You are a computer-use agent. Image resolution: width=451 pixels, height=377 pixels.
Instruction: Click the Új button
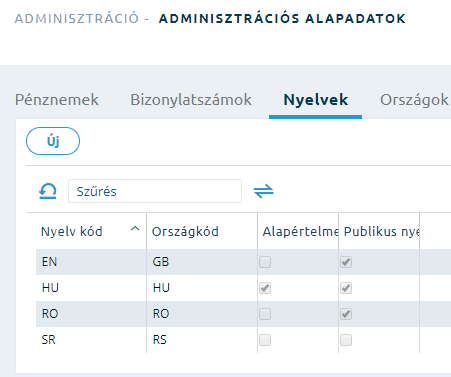[x=53, y=141]
